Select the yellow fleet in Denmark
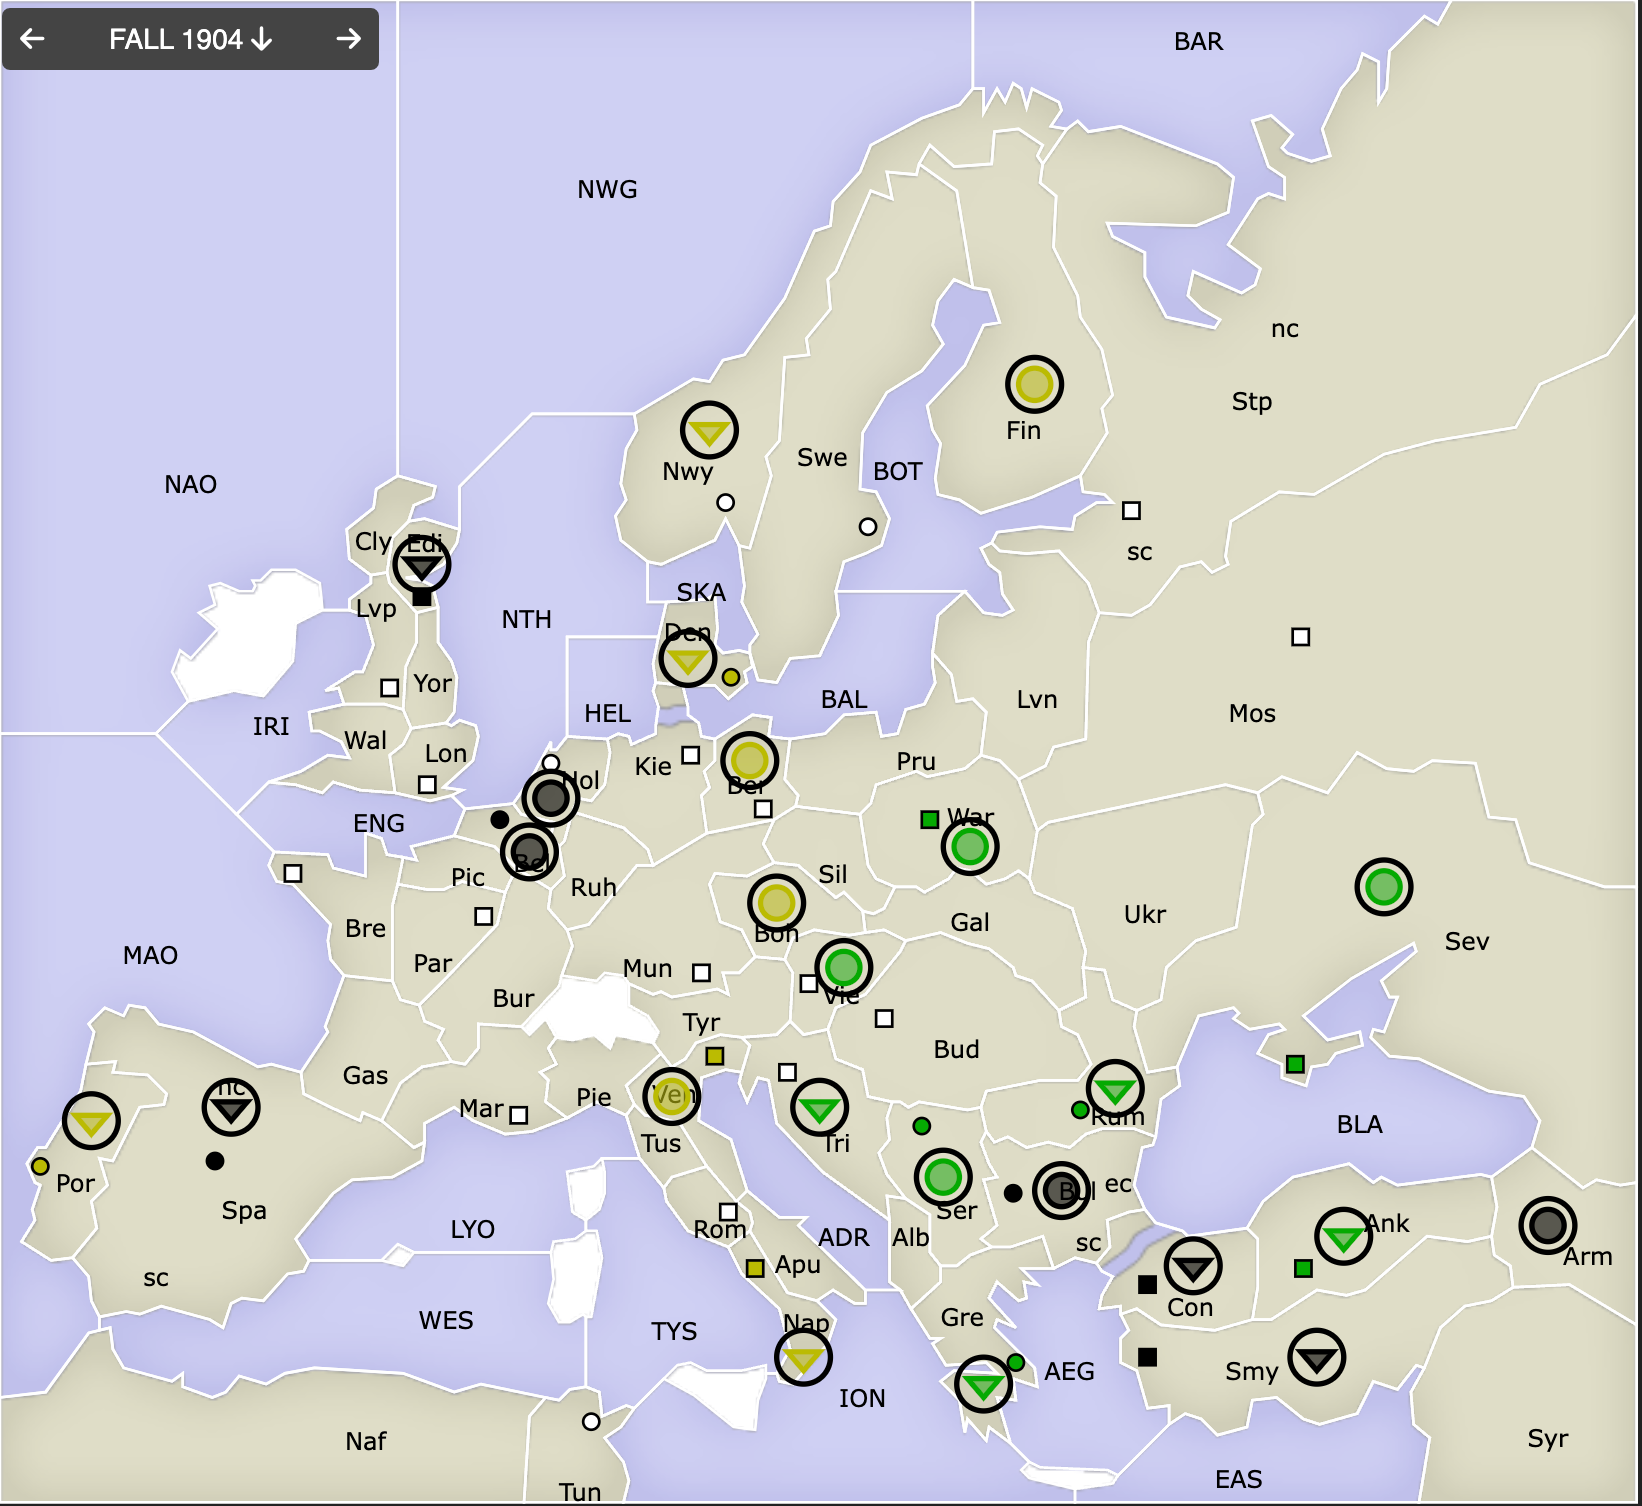This screenshot has width=1642, height=1506. pos(687,660)
